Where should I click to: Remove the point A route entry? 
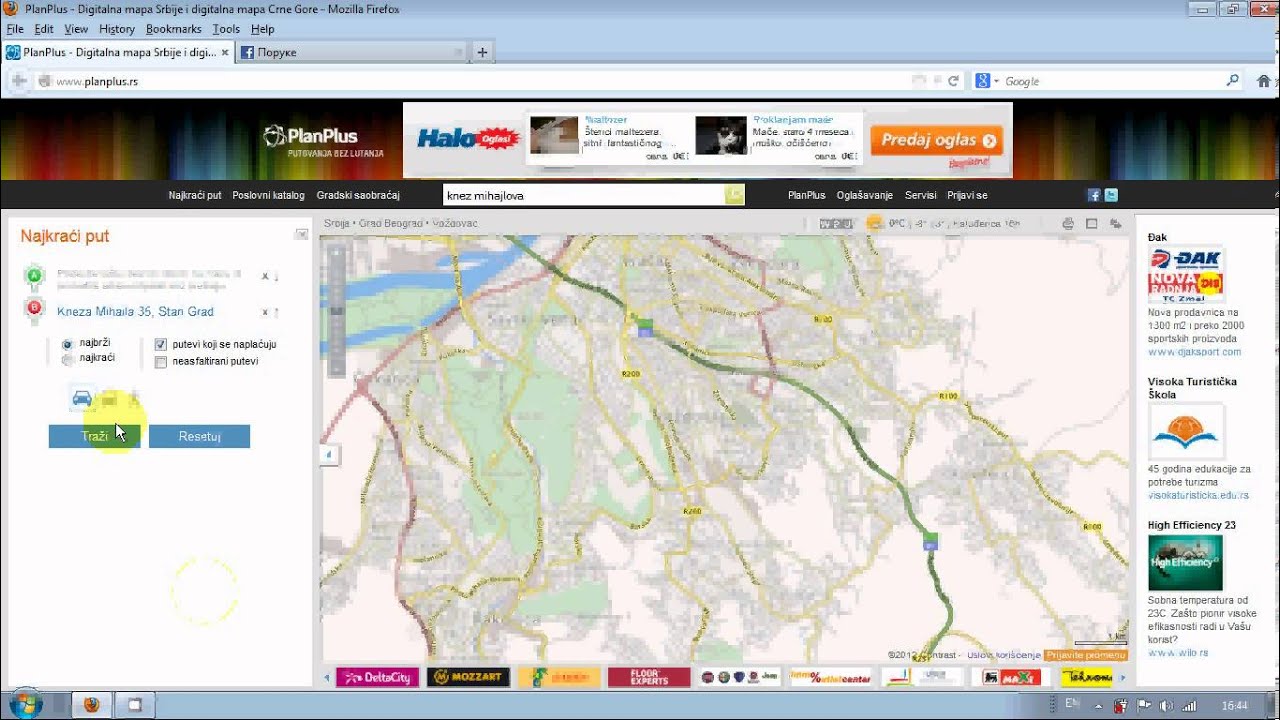pyautogui.click(x=265, y=276)
